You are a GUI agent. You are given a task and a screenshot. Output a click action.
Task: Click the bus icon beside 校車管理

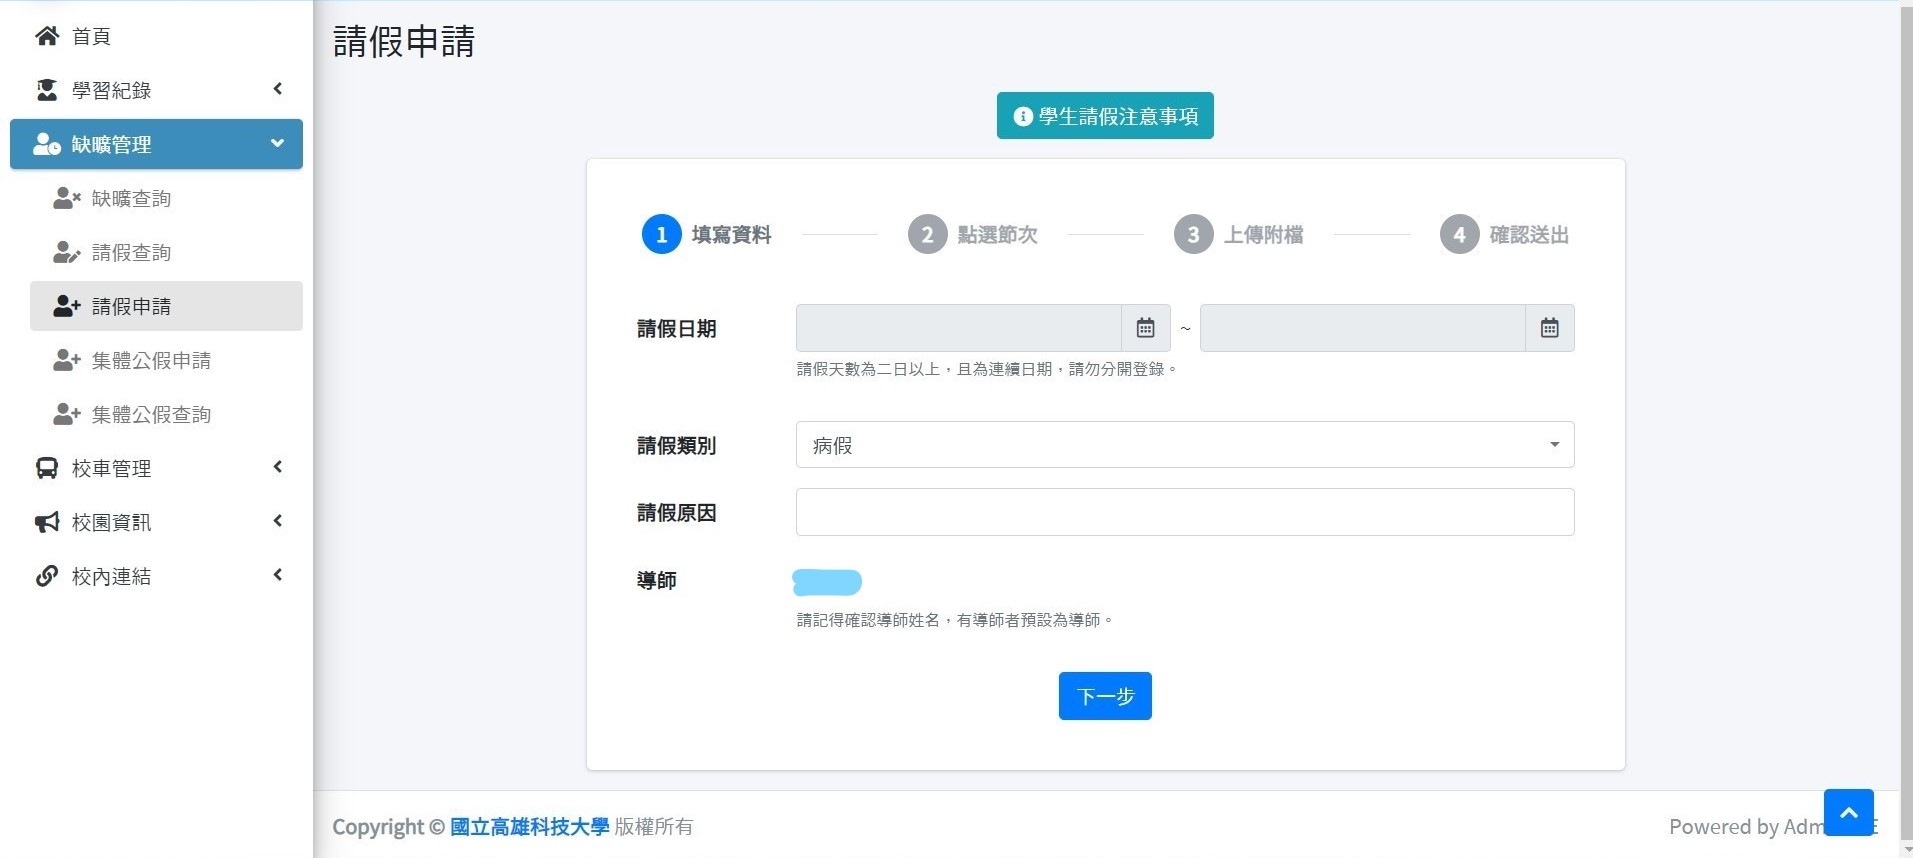click(x=47, y=468)
